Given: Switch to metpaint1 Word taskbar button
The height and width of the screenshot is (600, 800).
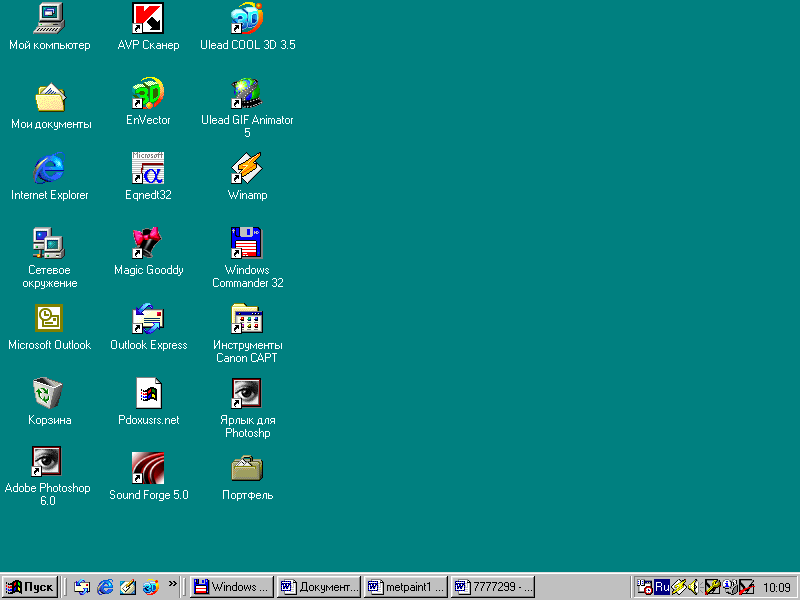Looking at the screenshot, I should pos(406,587).
